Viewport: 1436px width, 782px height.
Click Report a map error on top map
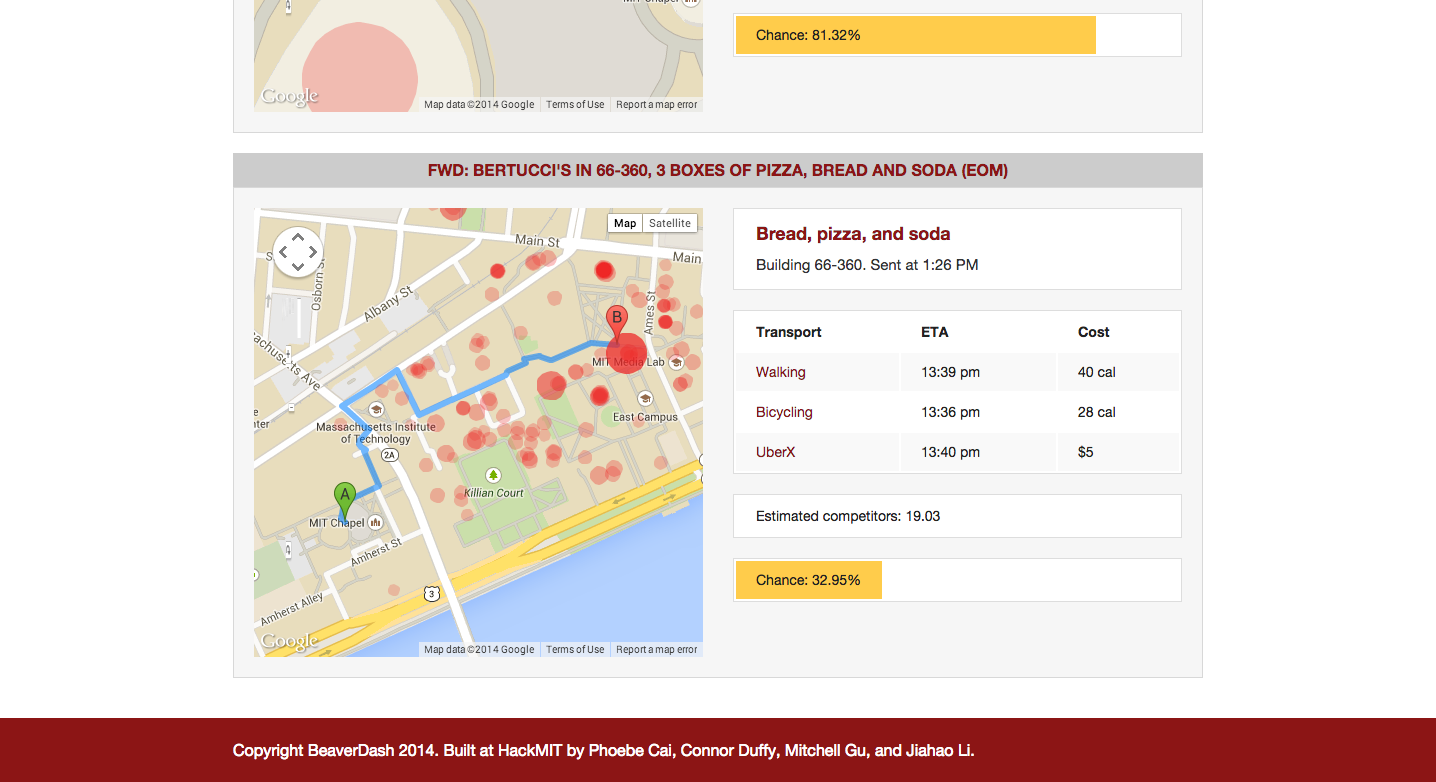click(657, 104)
